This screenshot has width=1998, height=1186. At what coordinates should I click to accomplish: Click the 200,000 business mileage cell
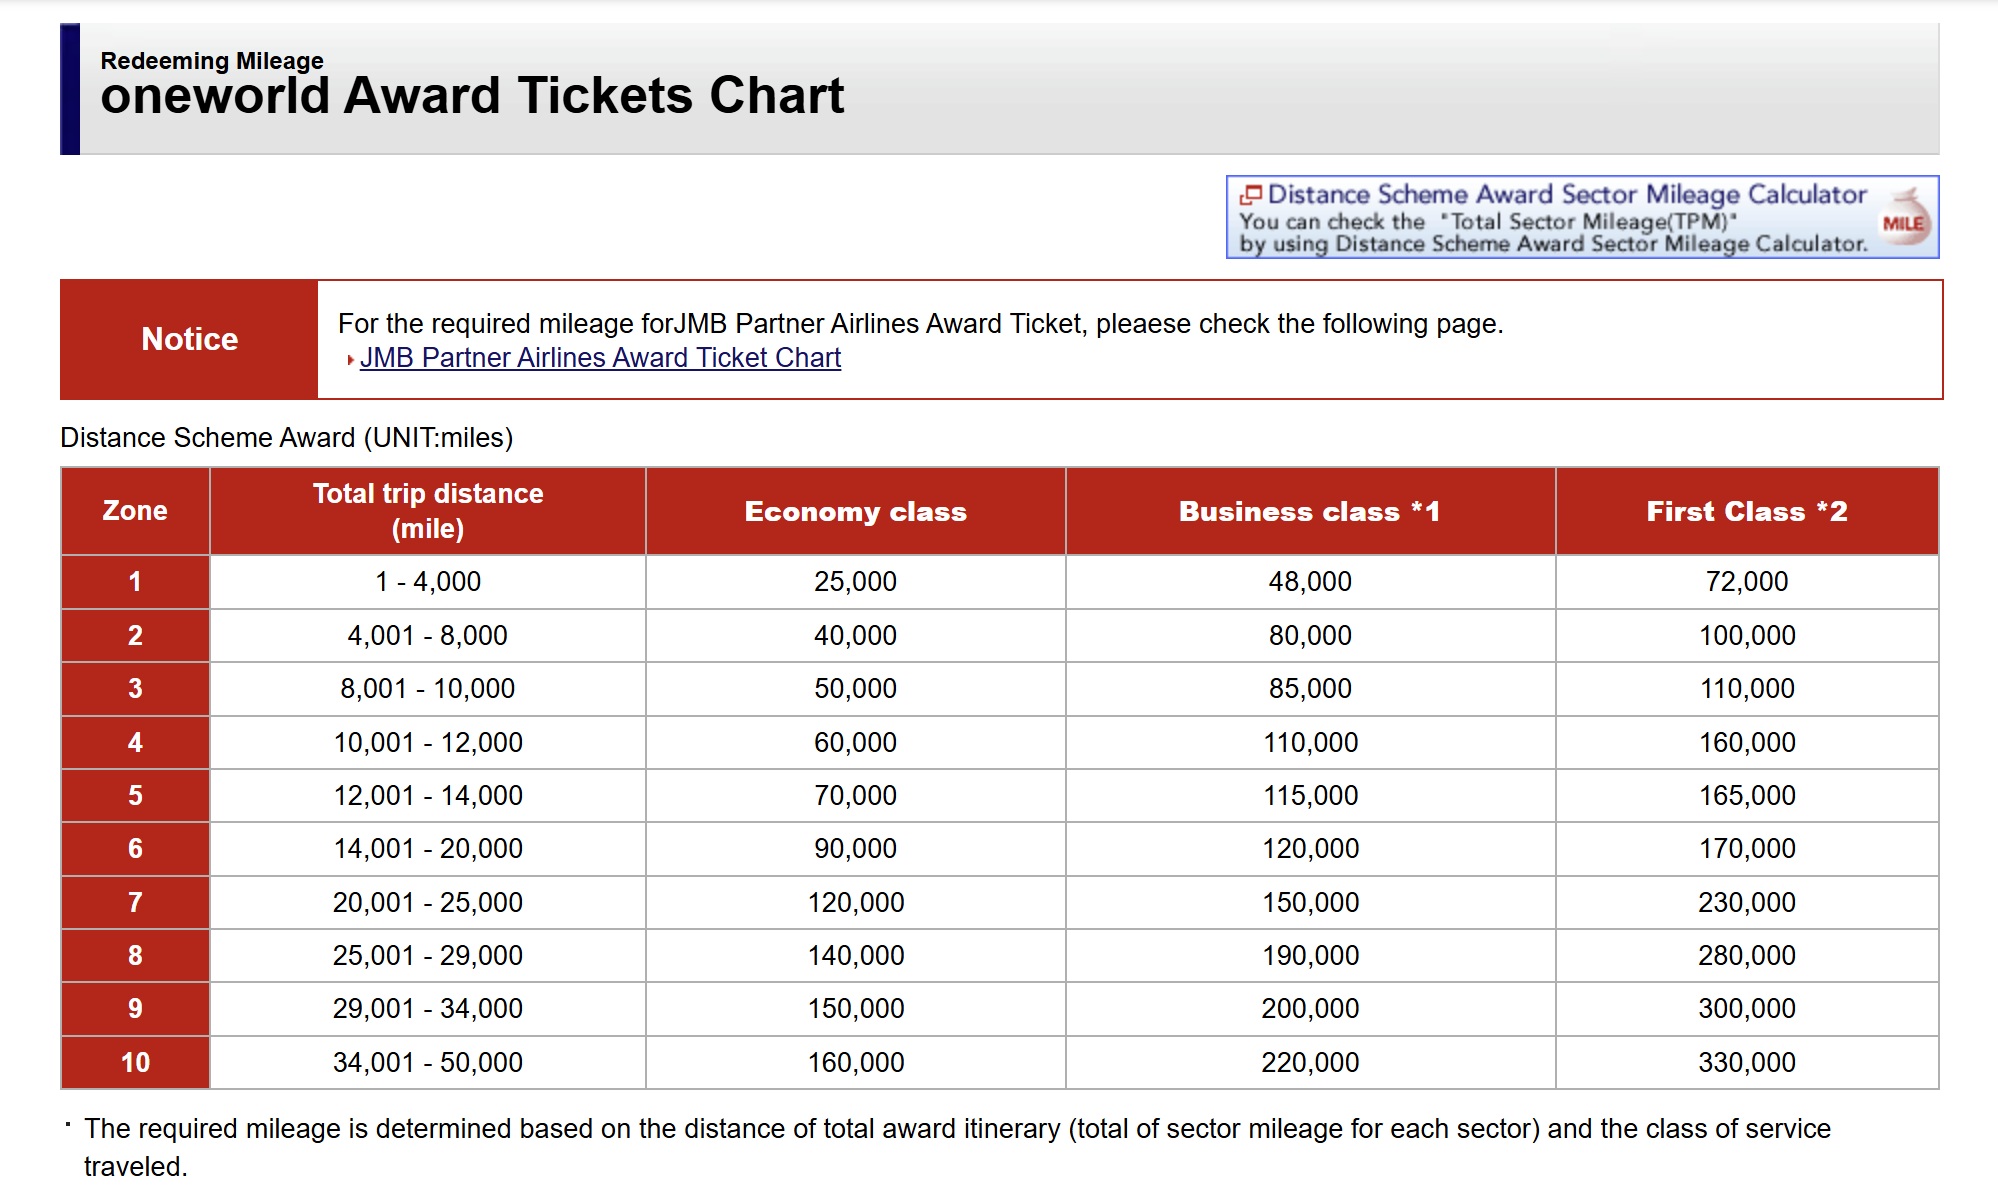[x=1310, y=1009]
